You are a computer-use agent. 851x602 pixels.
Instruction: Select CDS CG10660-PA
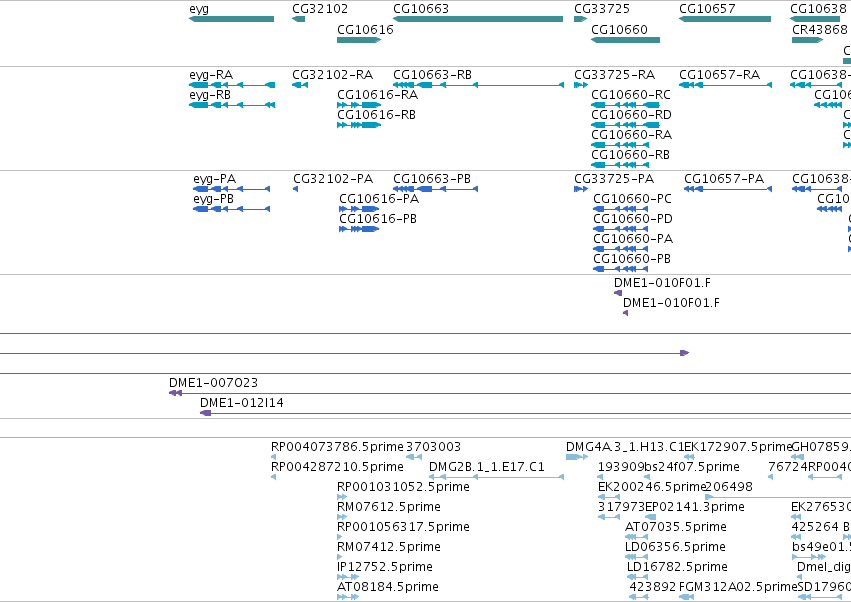(x=620, y=249)
